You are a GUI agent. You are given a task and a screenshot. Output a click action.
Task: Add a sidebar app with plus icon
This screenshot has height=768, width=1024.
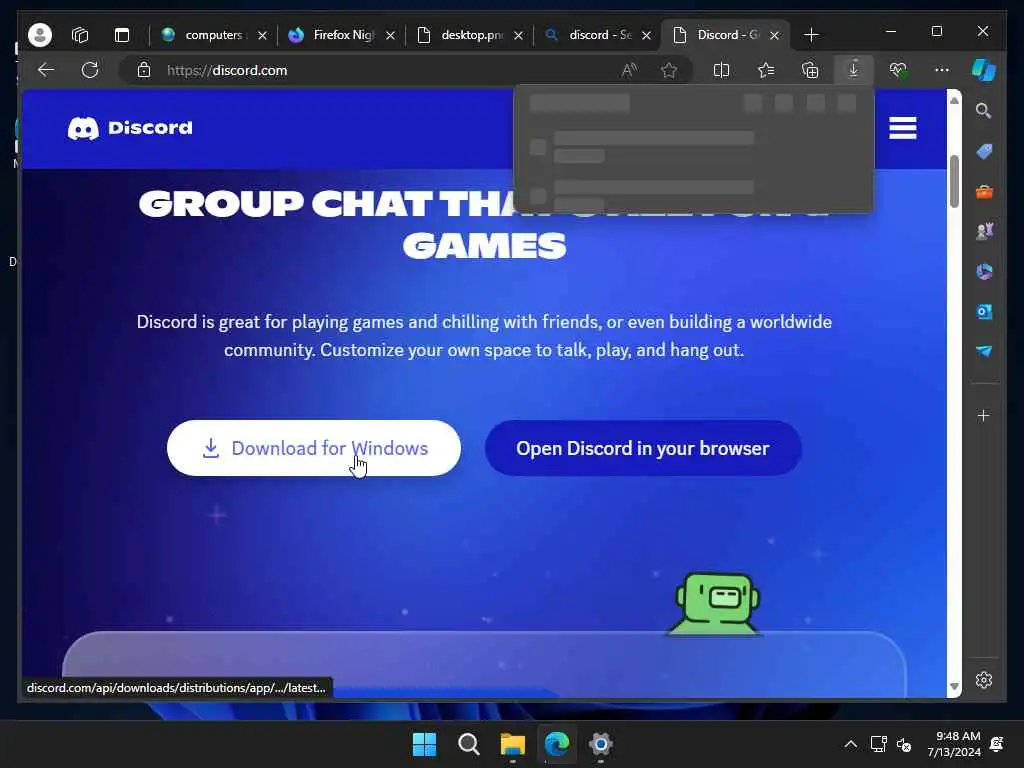(984, 415)
